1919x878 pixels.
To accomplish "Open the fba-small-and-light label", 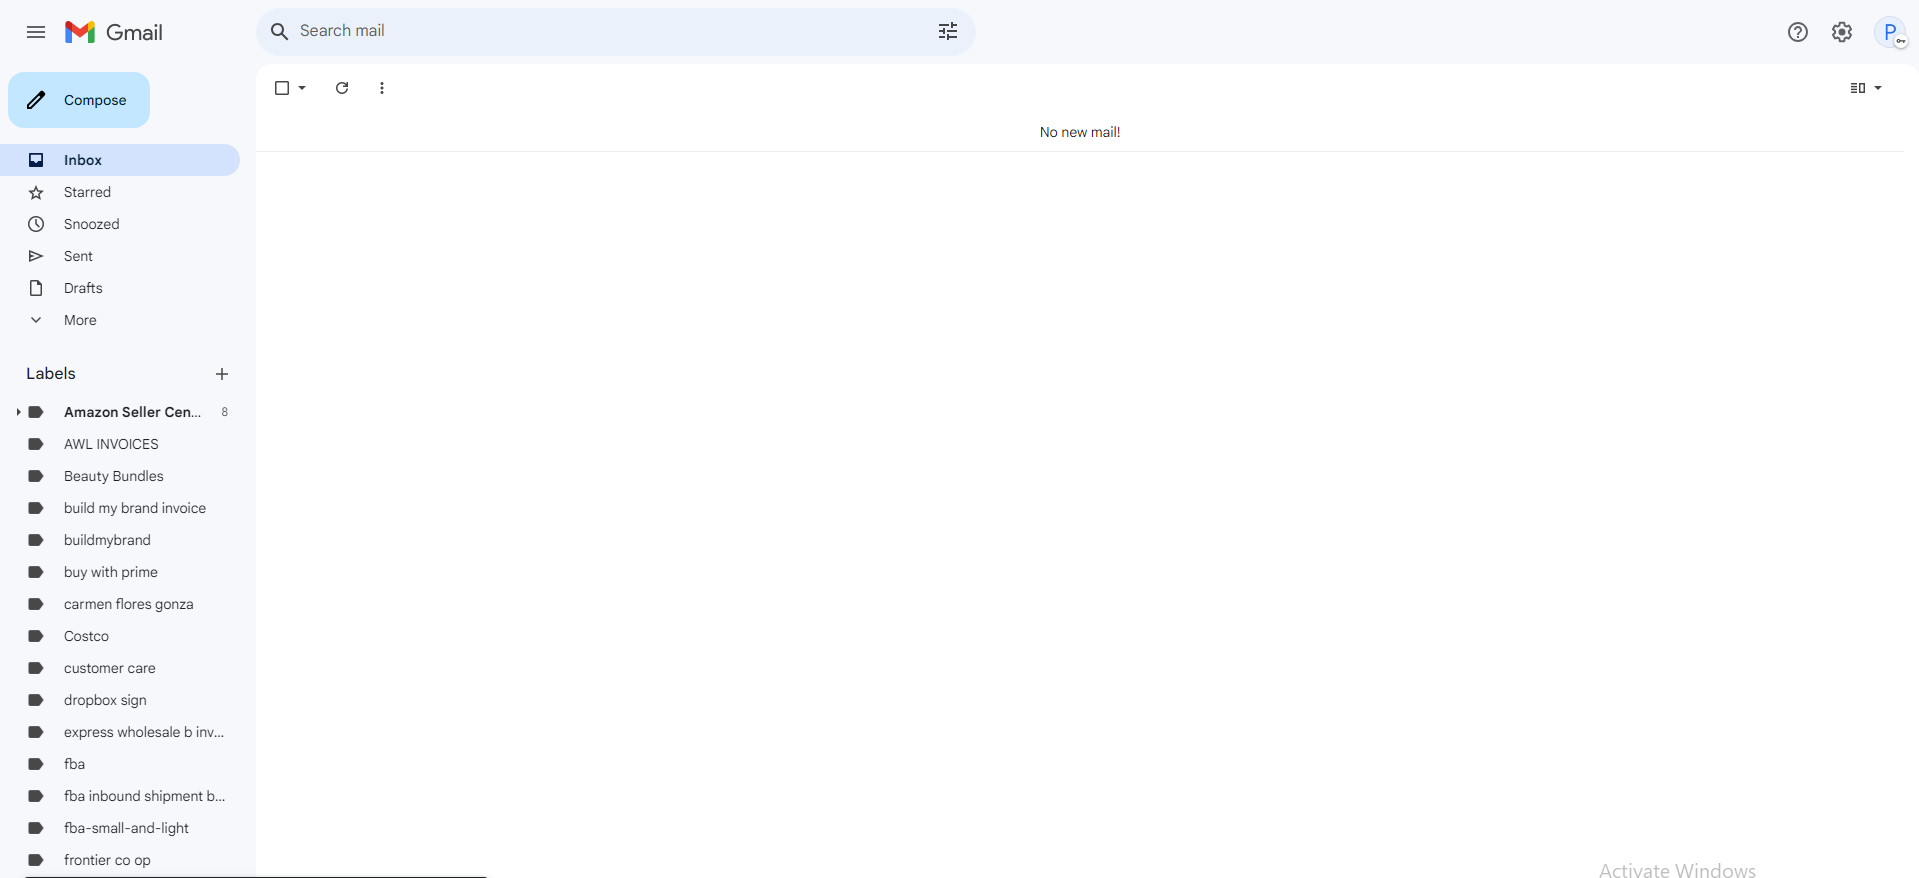I will [x=120, y=828].
